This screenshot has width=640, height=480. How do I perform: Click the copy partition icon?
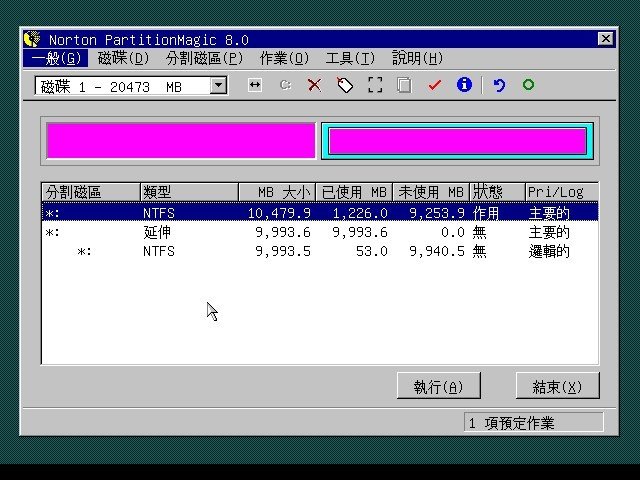tap(404, 85)
